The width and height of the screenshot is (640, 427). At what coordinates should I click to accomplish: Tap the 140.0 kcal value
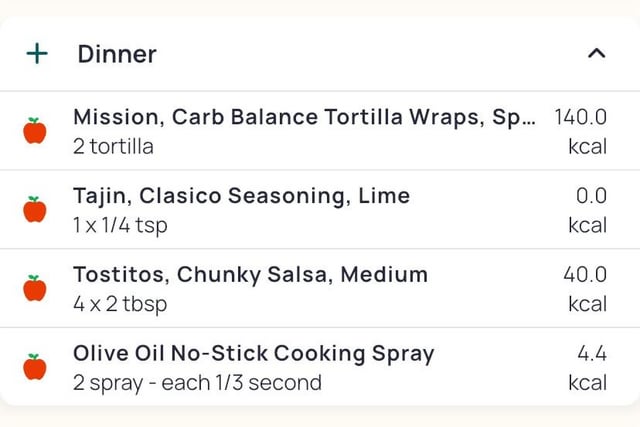tap(580, 117)
